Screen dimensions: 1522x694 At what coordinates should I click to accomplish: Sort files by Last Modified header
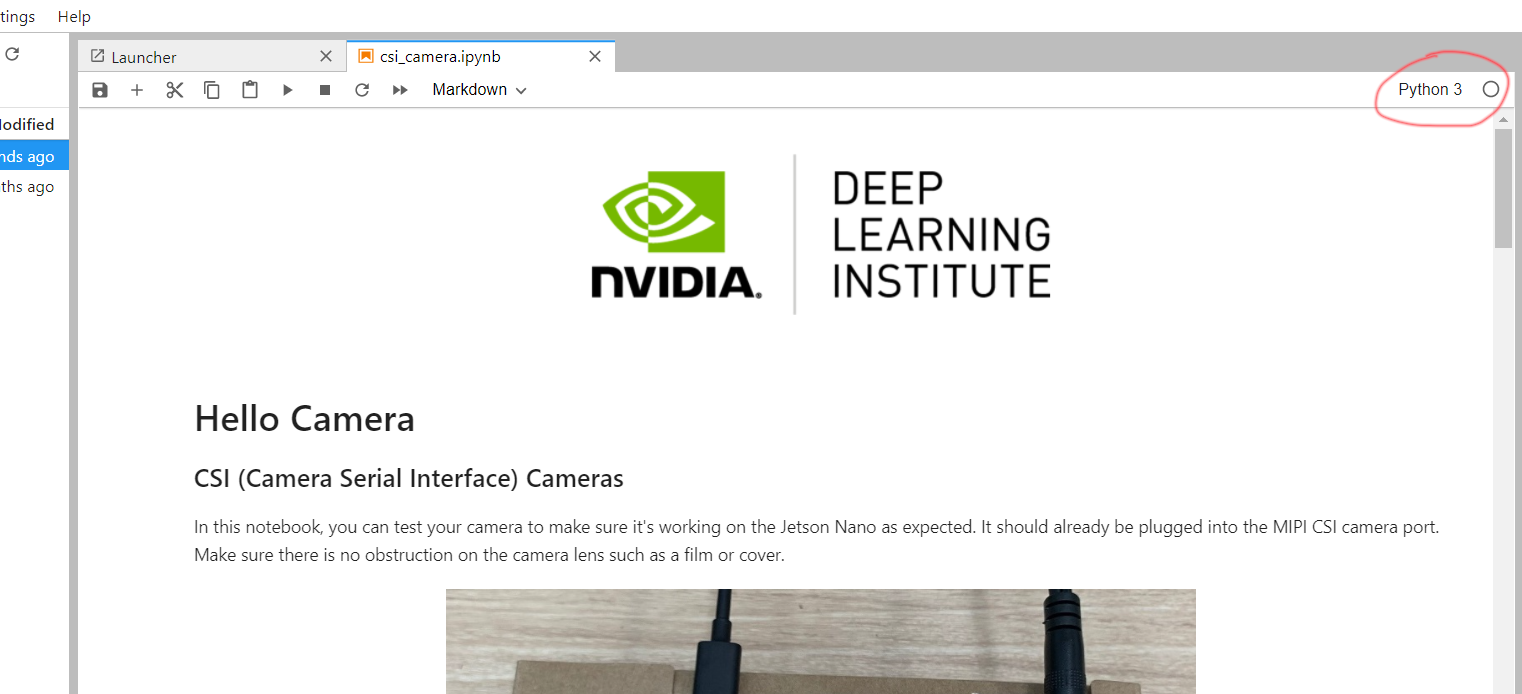point(27,124)
